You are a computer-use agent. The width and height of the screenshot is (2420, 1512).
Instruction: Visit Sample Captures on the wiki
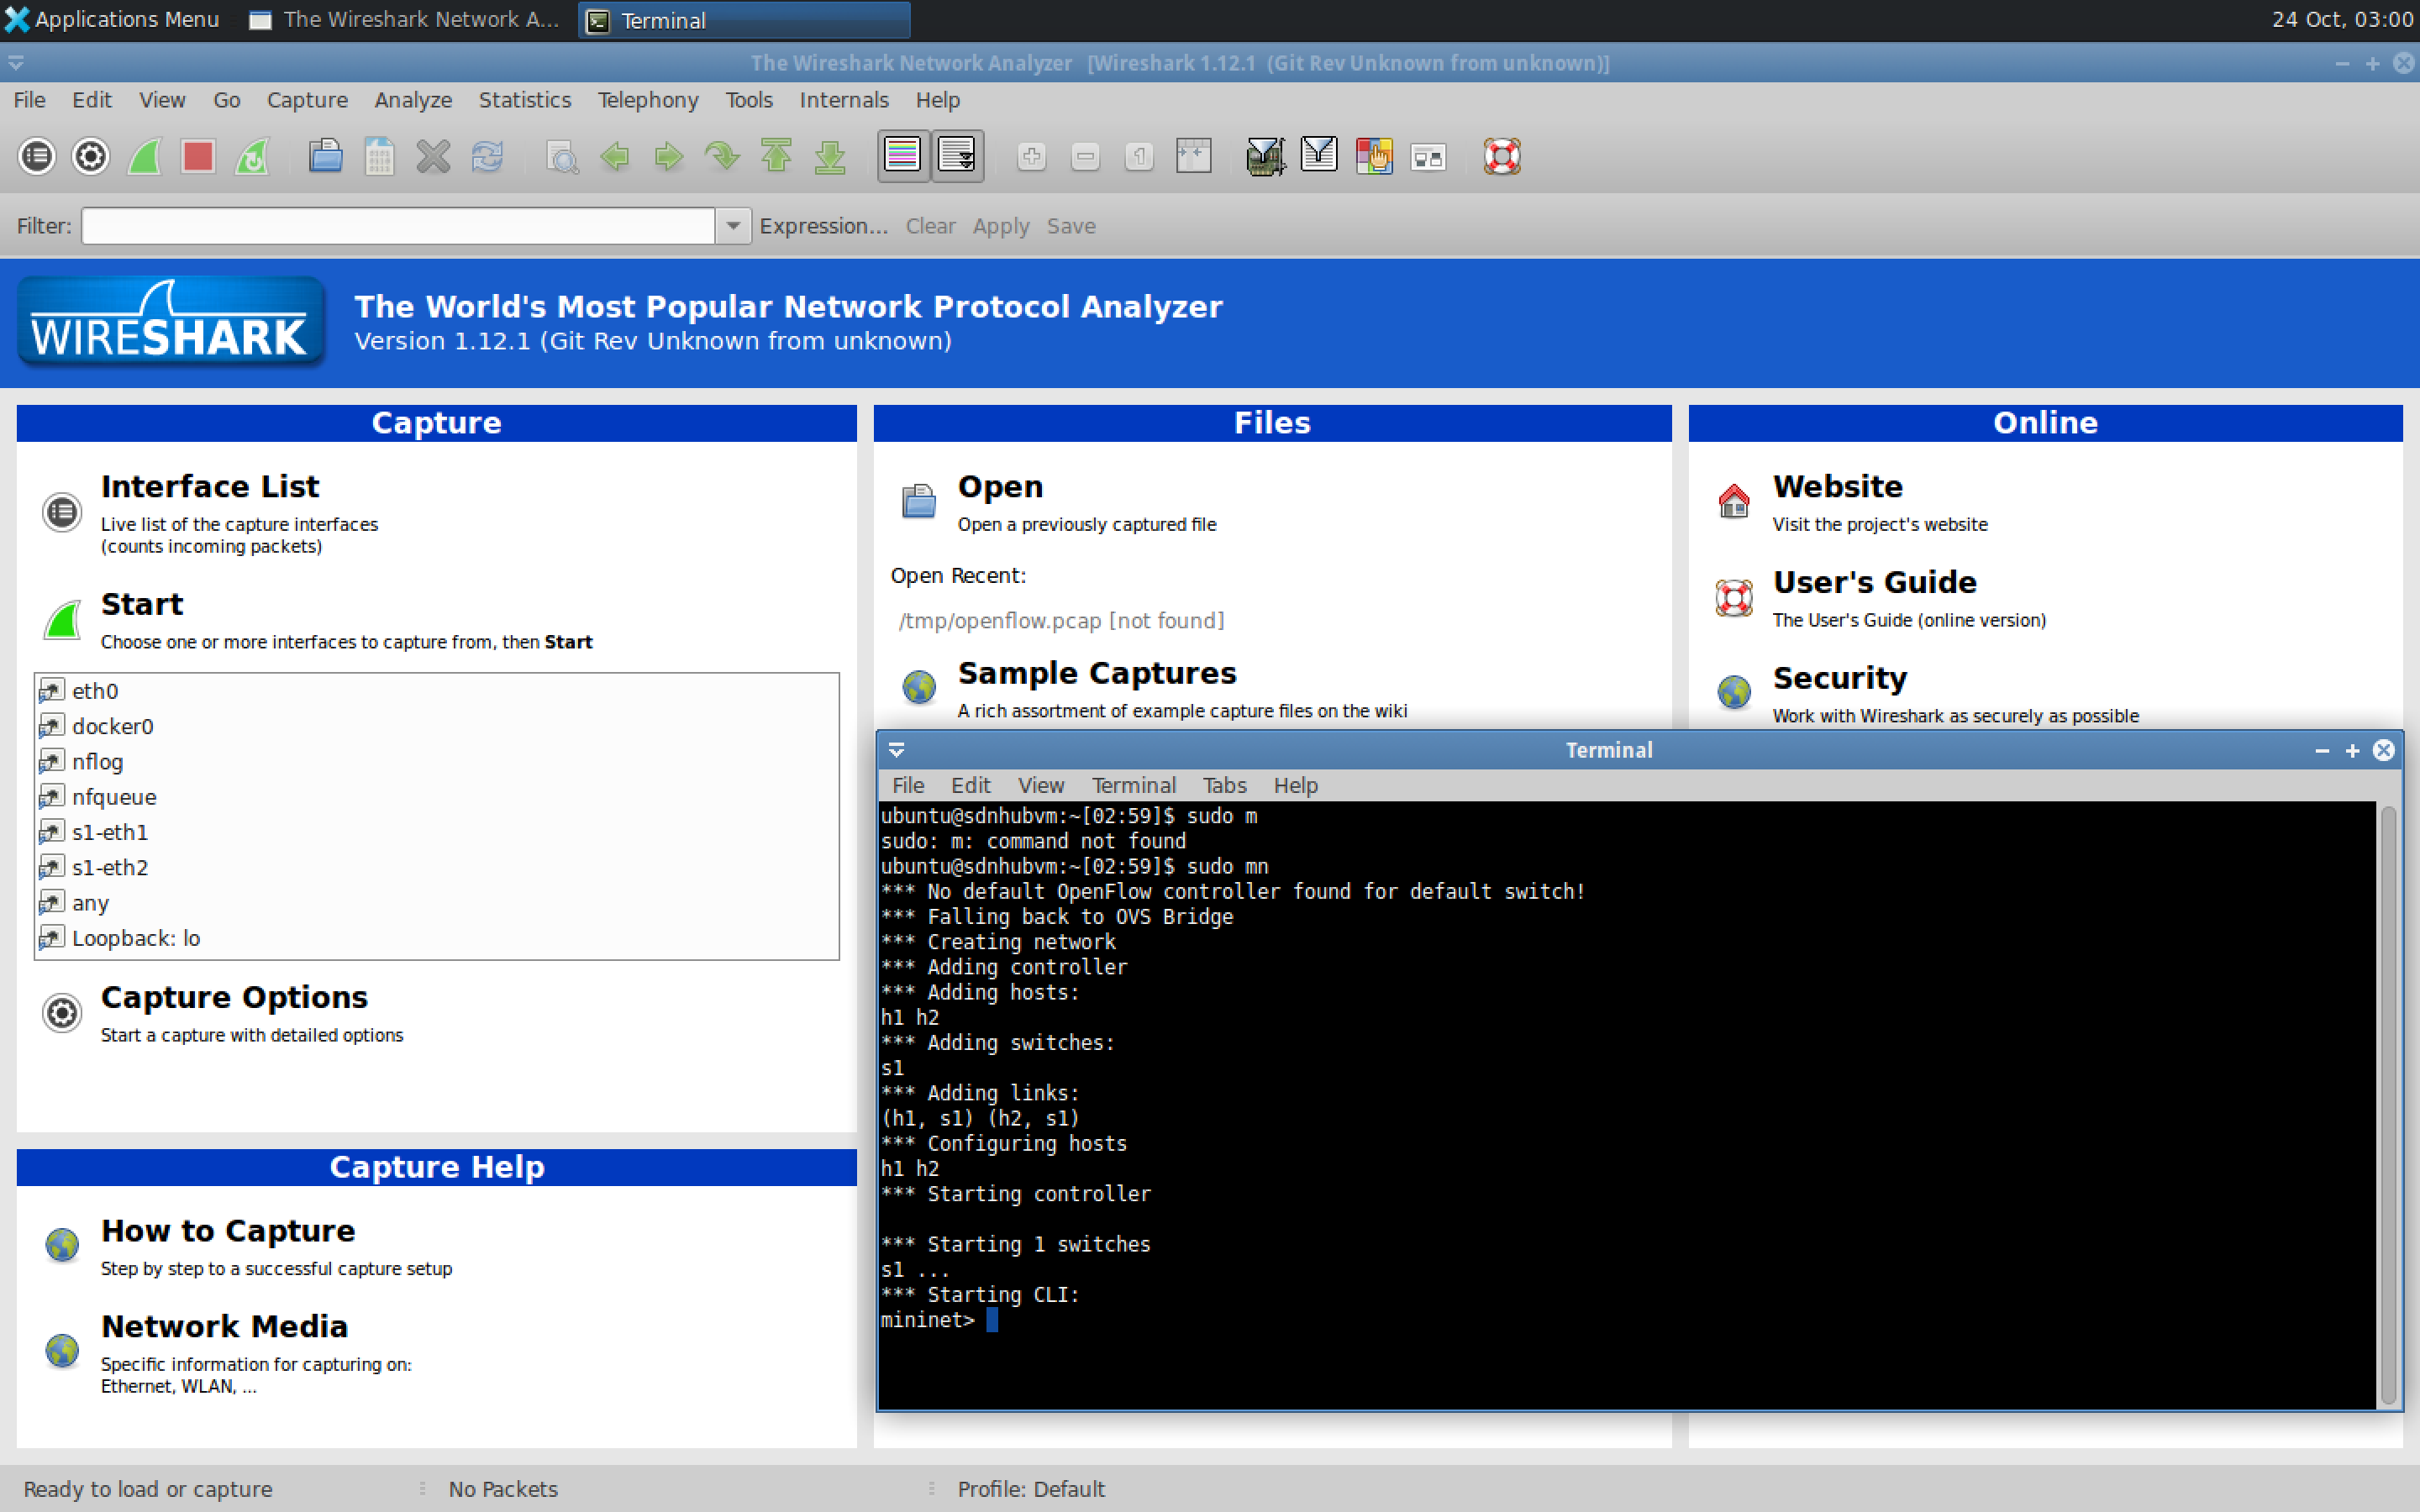[1097, 673]
